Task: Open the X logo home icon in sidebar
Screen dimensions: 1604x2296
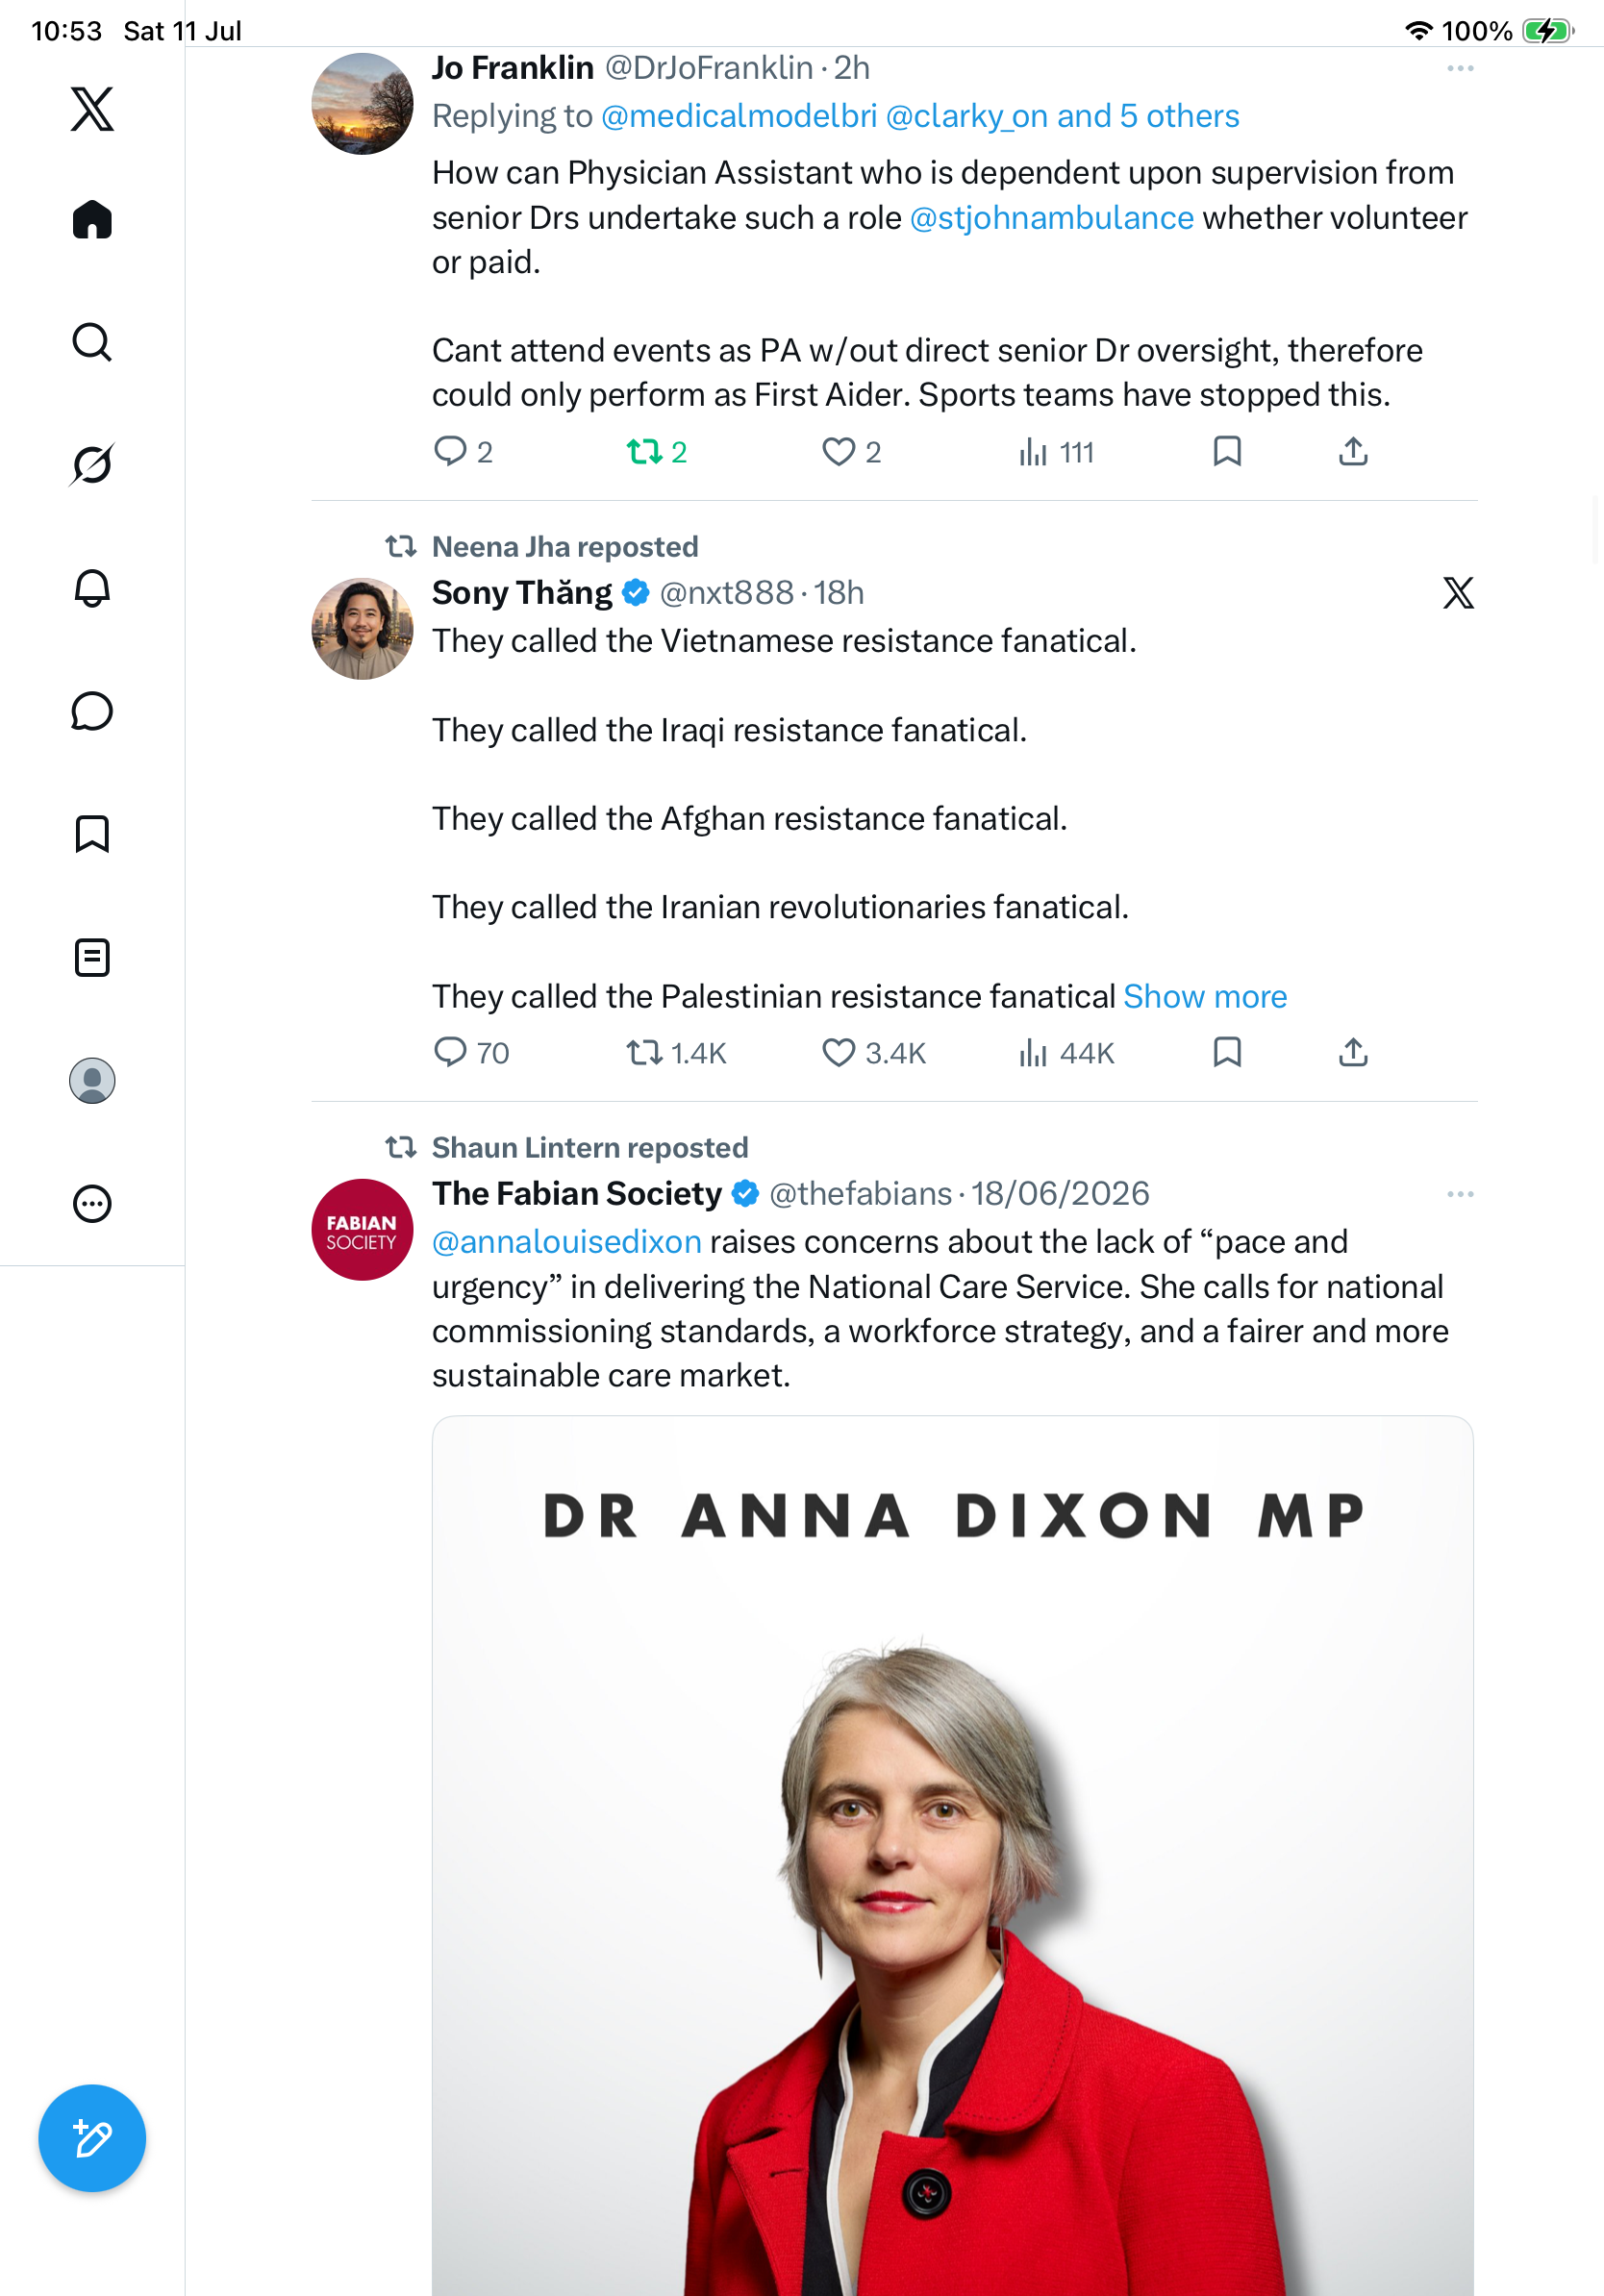Action: pos(92,109)
